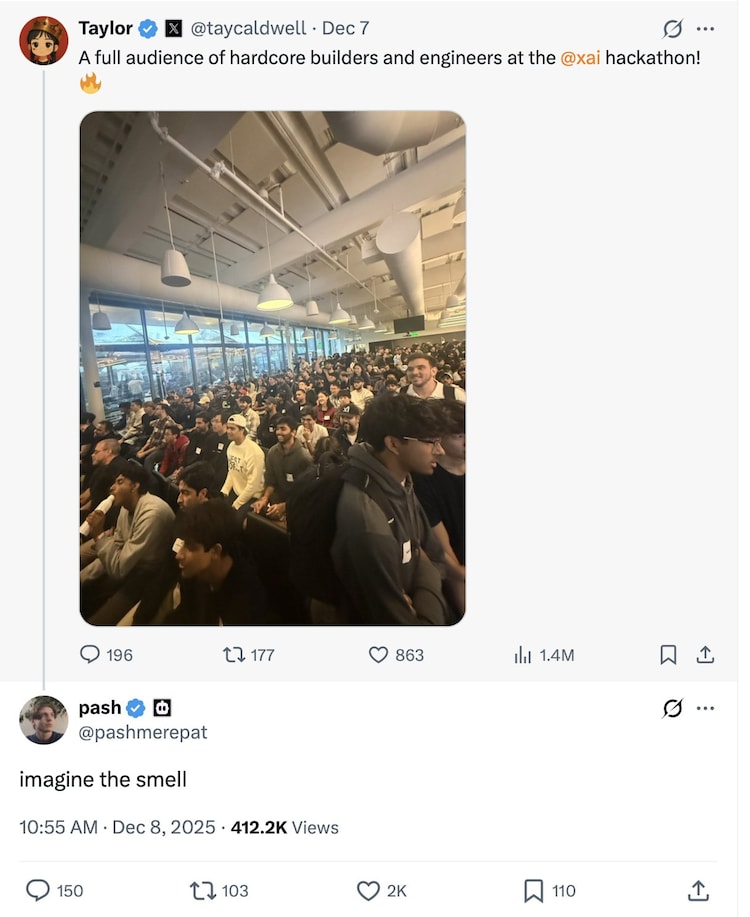Reply to Taylor's post with 196 replies
The image size is (750, 917).
[106, 654]
